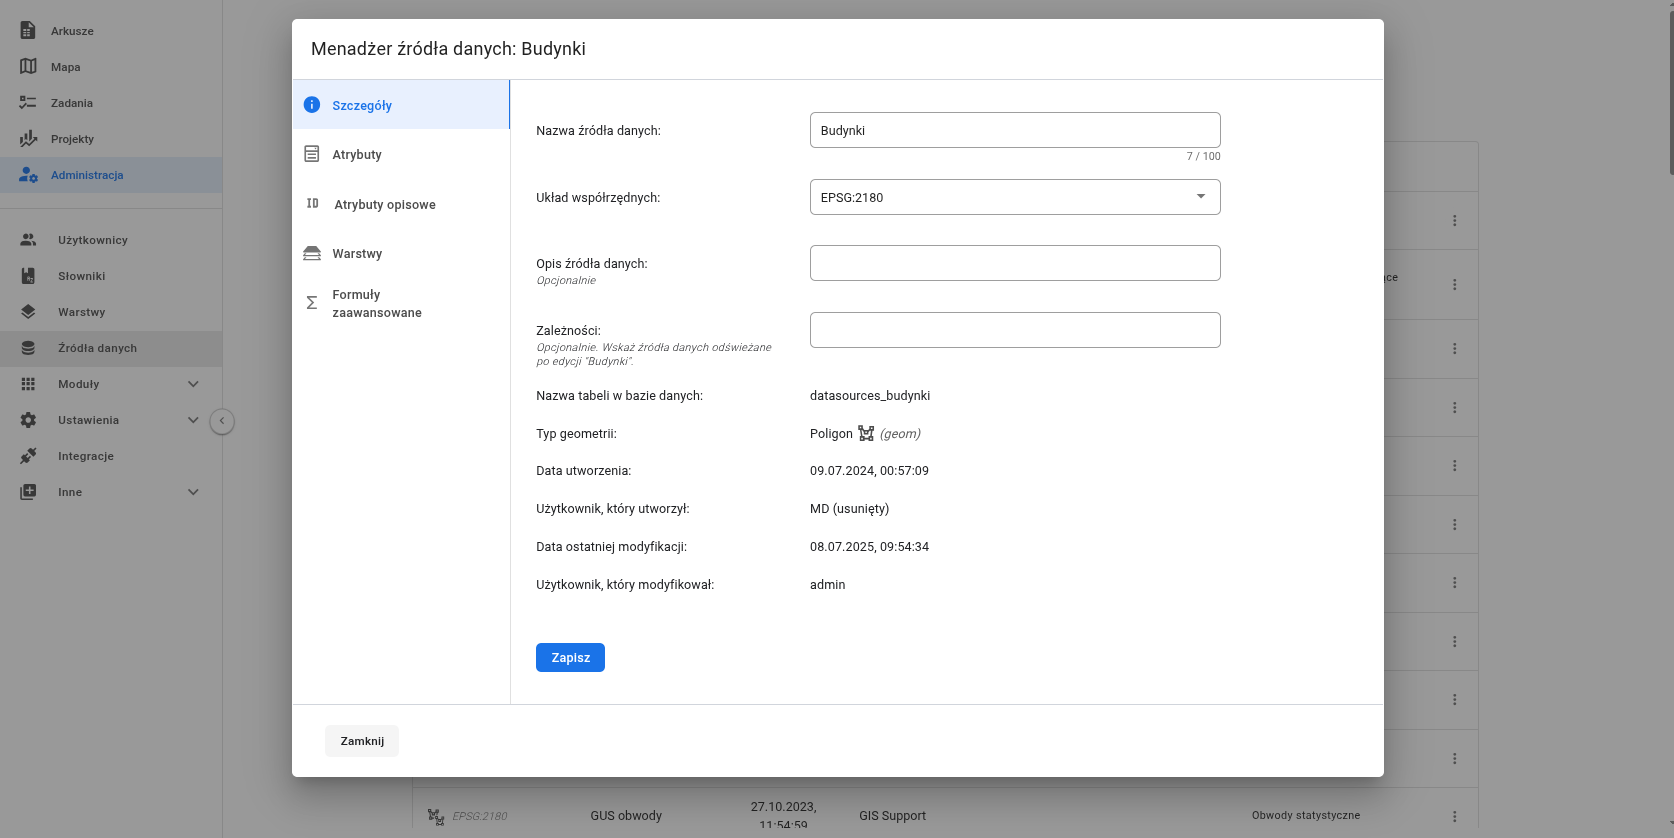The image size is (1674, 838).
Task: Click the Użytkownicy users icon
Action: point(28,240)
